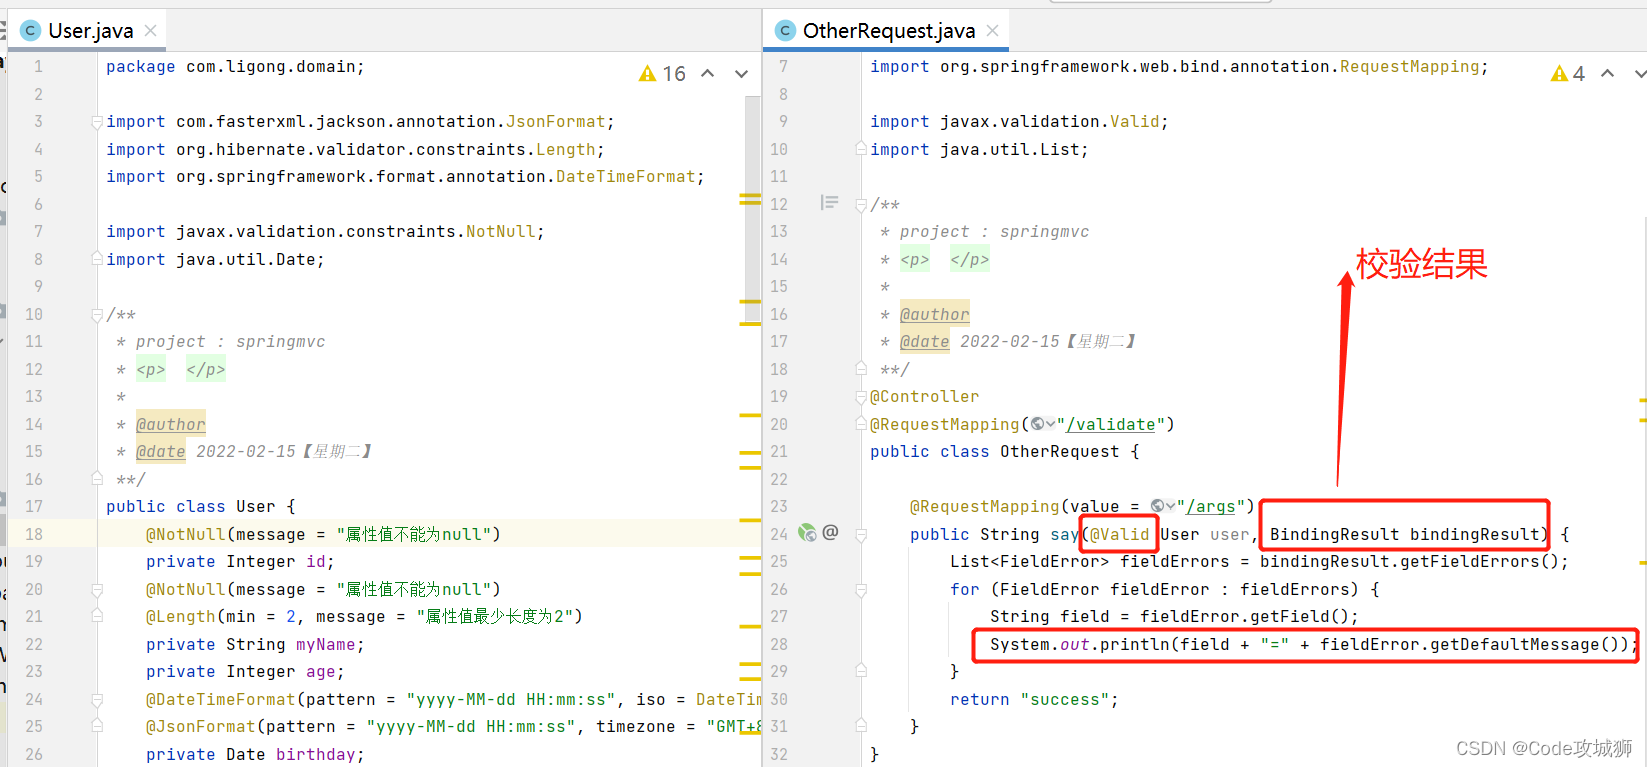Click the "@Controller" annotation text
1647x767 pixels.
925,396
